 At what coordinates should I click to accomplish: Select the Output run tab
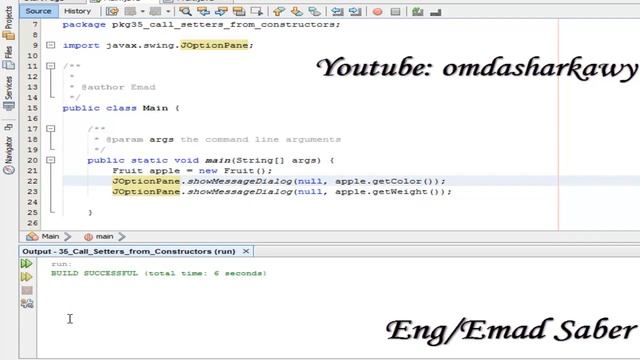[129, 251]
